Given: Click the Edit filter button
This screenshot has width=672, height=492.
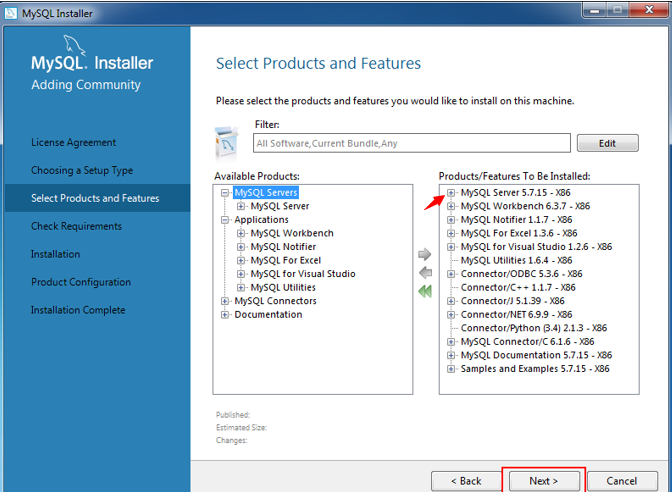Looking at the screenshot, I should pos(607,143).
